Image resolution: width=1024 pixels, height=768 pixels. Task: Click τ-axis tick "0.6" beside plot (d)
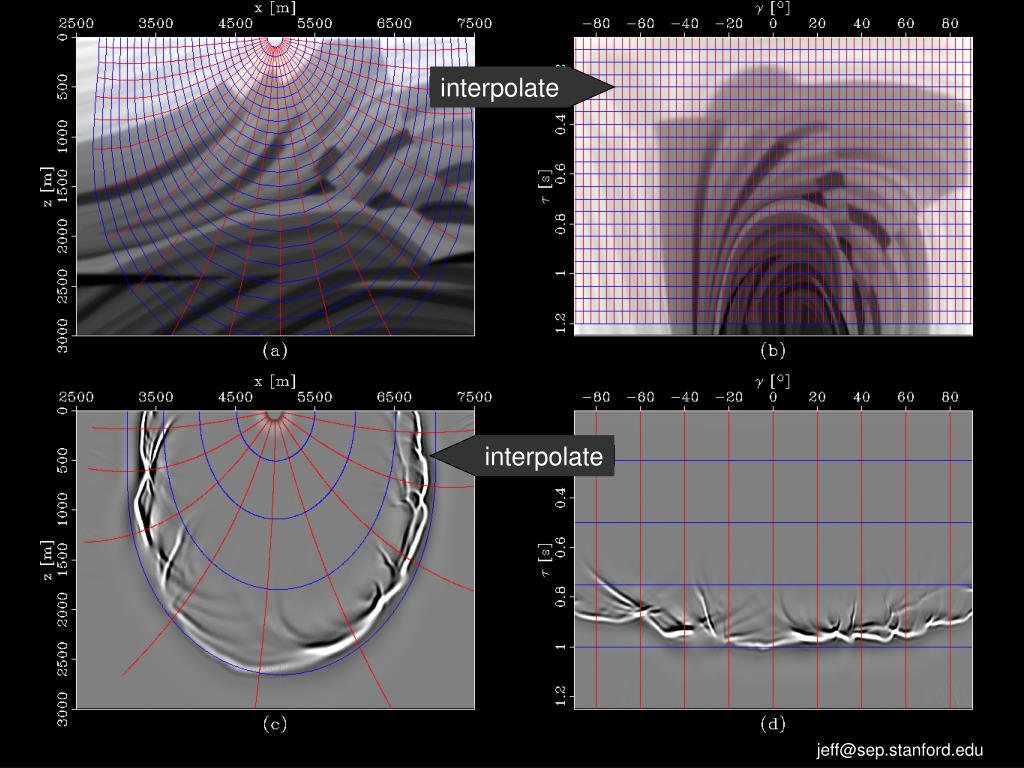[x=560, y=547]
